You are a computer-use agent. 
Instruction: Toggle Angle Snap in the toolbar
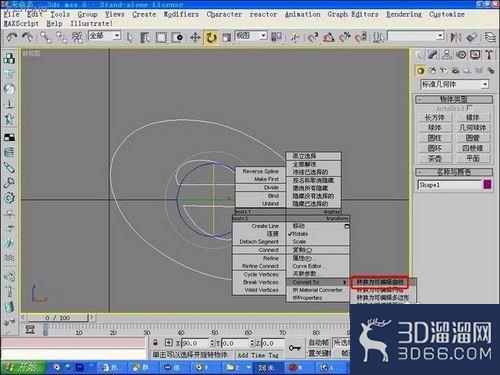[x=328, y=37]
